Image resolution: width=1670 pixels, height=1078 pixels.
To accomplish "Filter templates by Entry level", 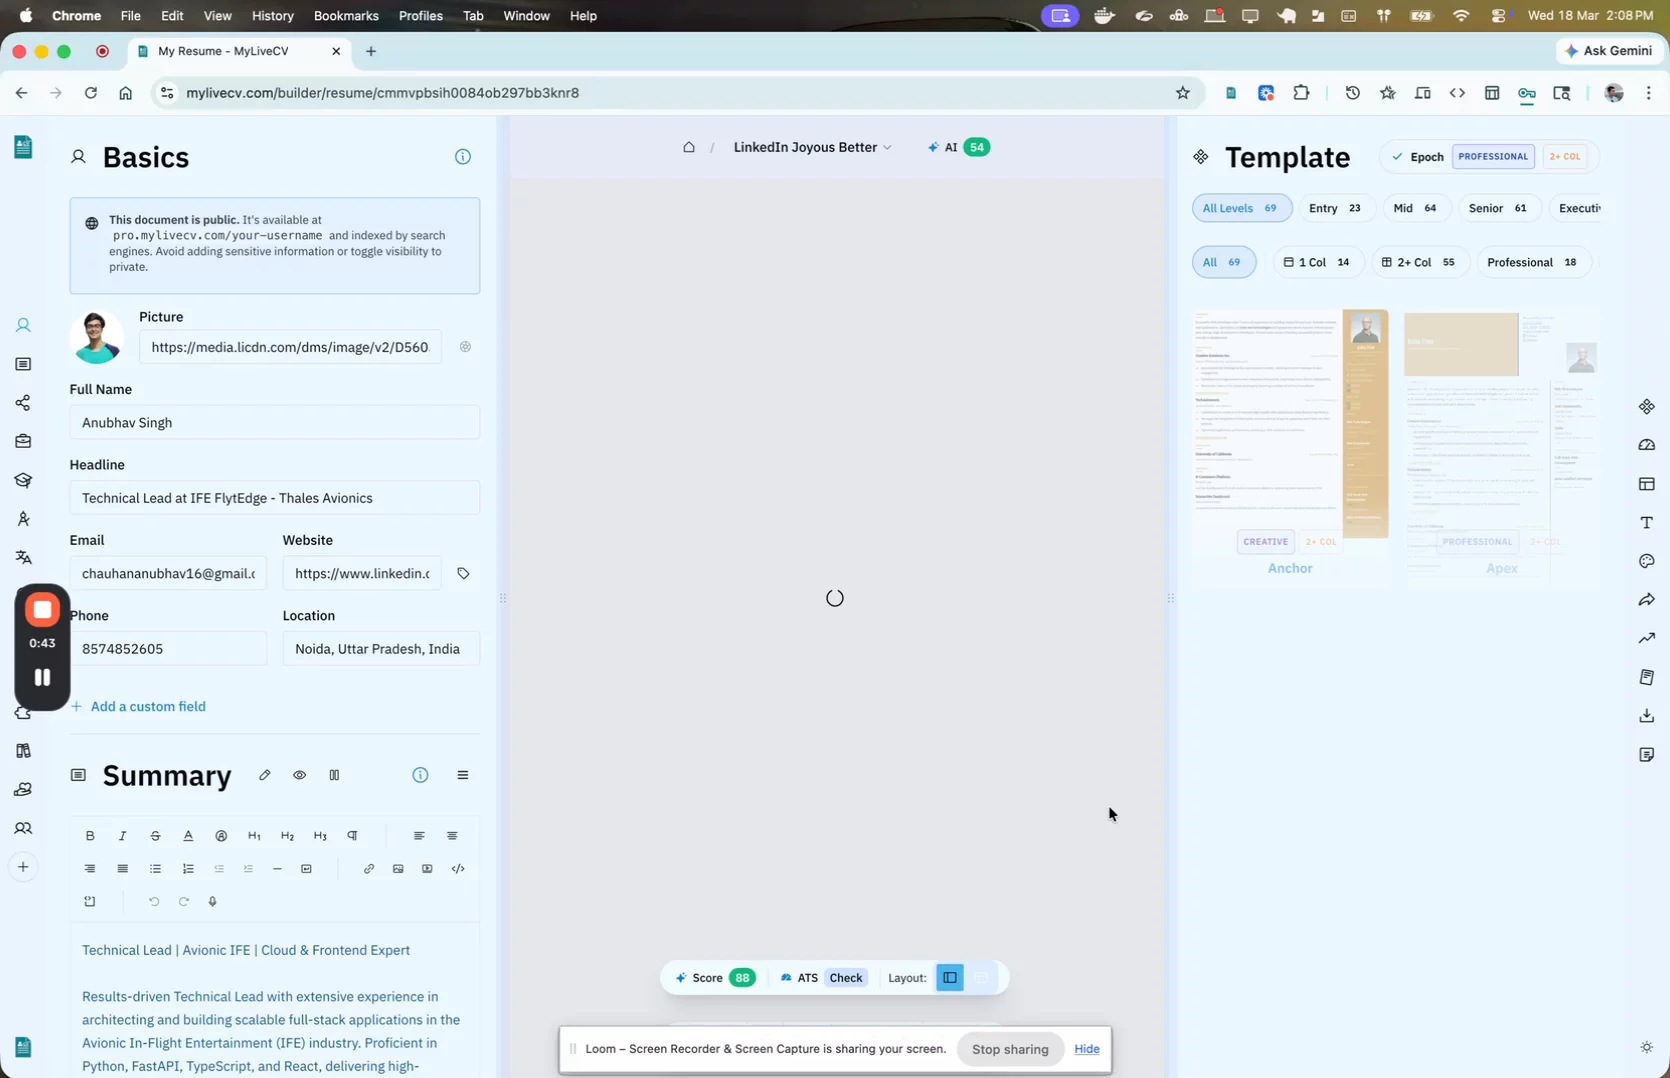I will tap(1335, 208).
